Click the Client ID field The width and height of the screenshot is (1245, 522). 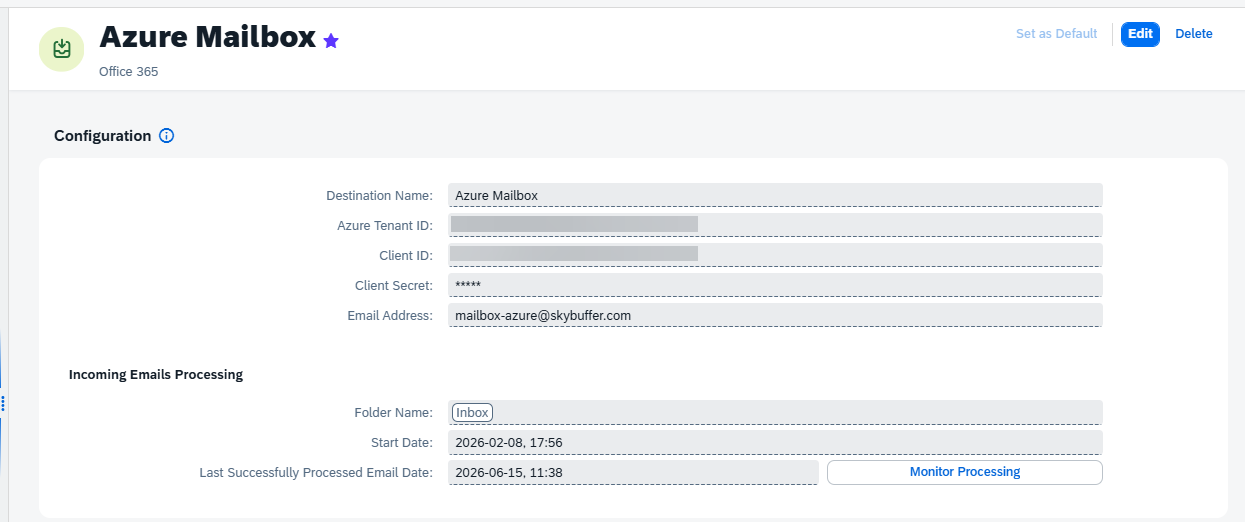tap(775, 255)
